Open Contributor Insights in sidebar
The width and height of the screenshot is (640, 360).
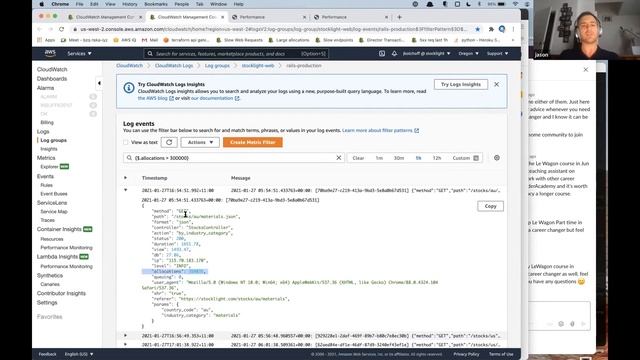pos(61,293)
